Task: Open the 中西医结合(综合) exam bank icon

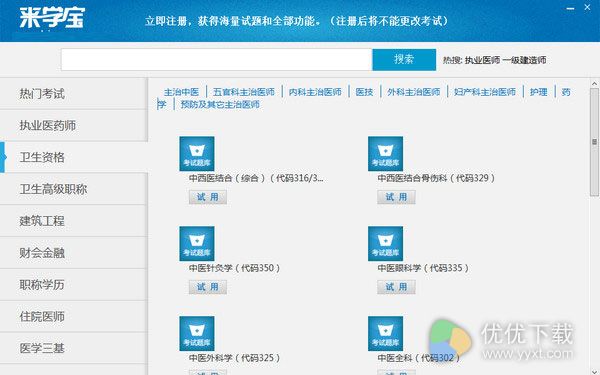Action: tap(197, 153)
